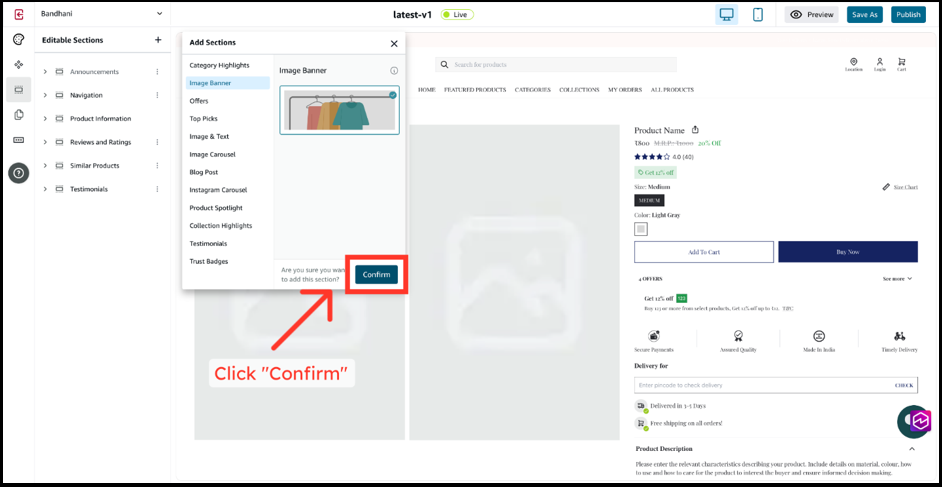
Task: Switch to mobile view icon
Action: tap(758, 15)
